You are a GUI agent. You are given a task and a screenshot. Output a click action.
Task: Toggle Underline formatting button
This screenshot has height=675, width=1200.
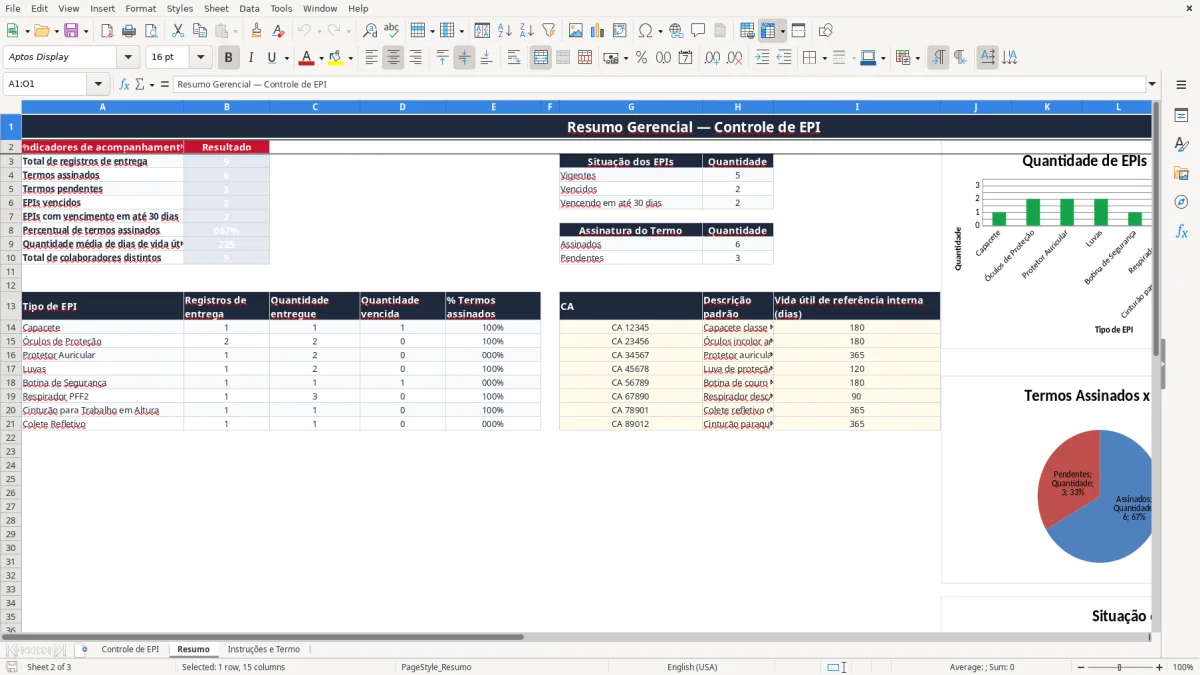click(271, 58)
